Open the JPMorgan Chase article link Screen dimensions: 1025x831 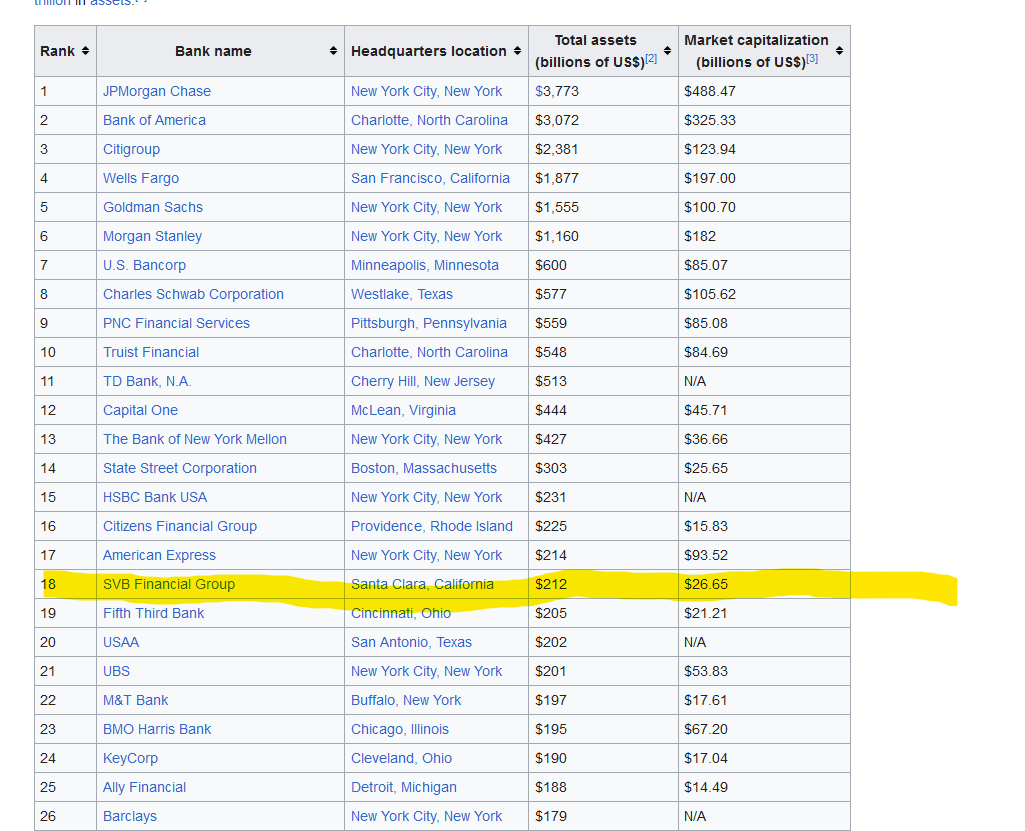click(x=157, y=92)
